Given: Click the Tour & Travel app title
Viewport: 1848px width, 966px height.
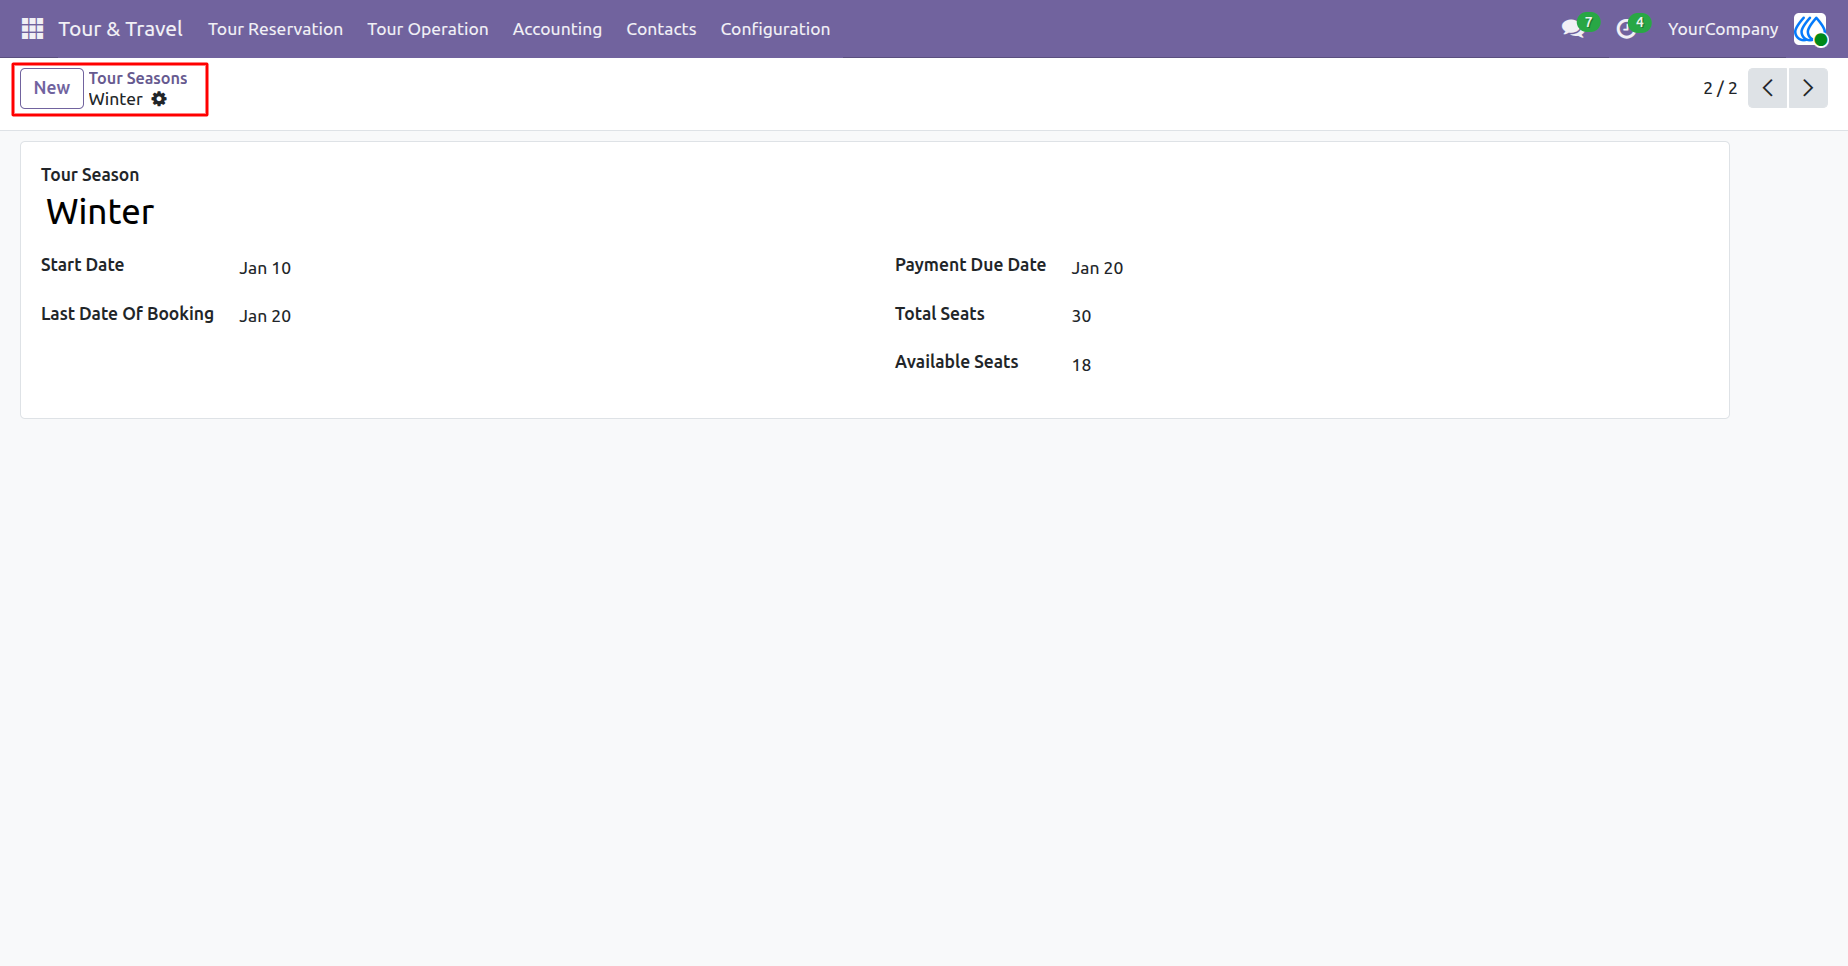Looking at the screenshot, I should click(x=120, y=29).
